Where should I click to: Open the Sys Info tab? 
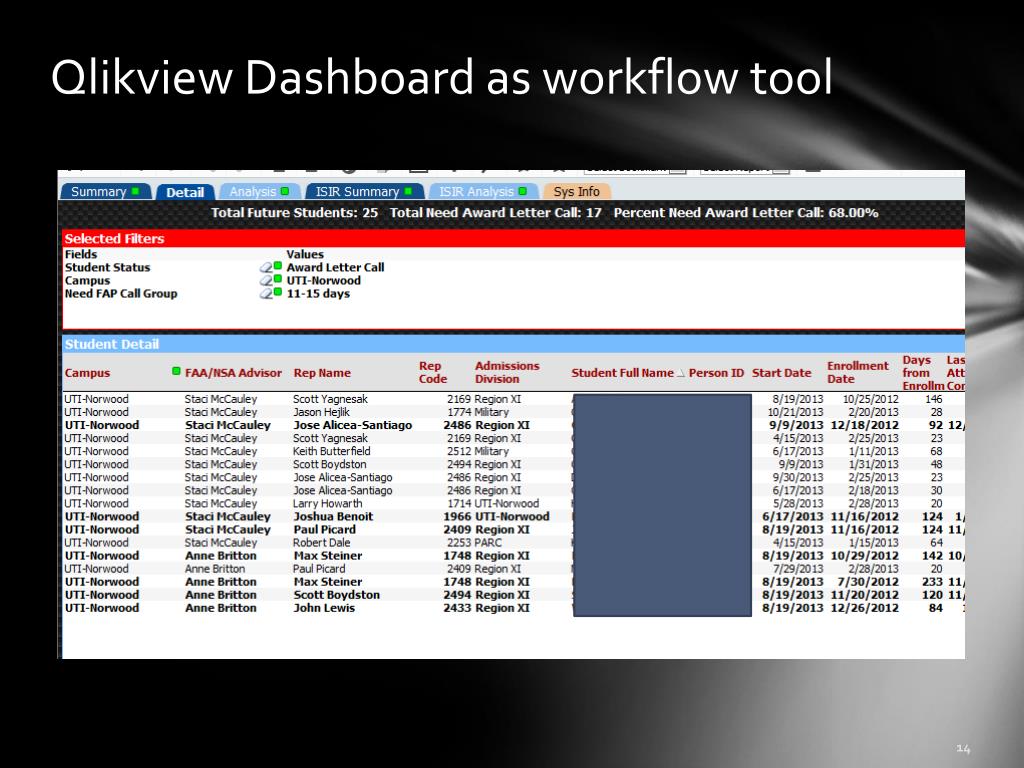point(576,191)
